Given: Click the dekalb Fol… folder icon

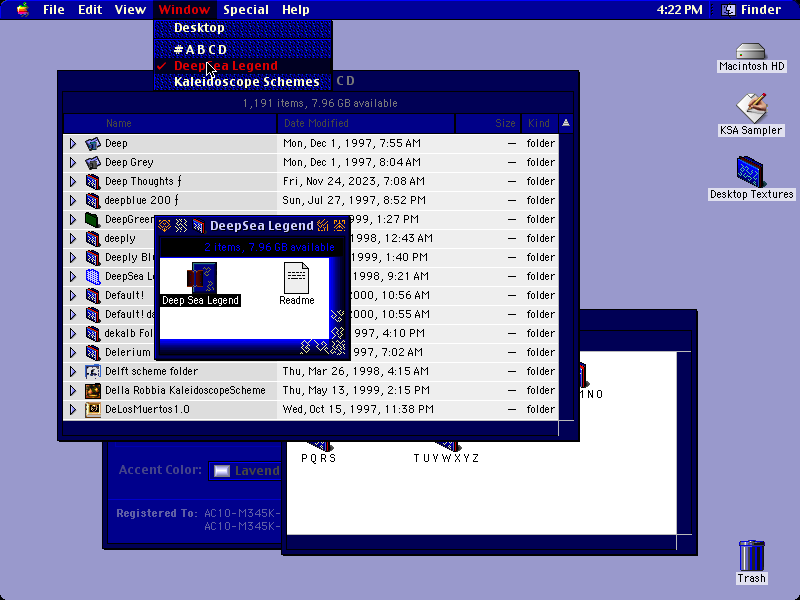Looking at the screenshot, I should click(x=92, y=333).
